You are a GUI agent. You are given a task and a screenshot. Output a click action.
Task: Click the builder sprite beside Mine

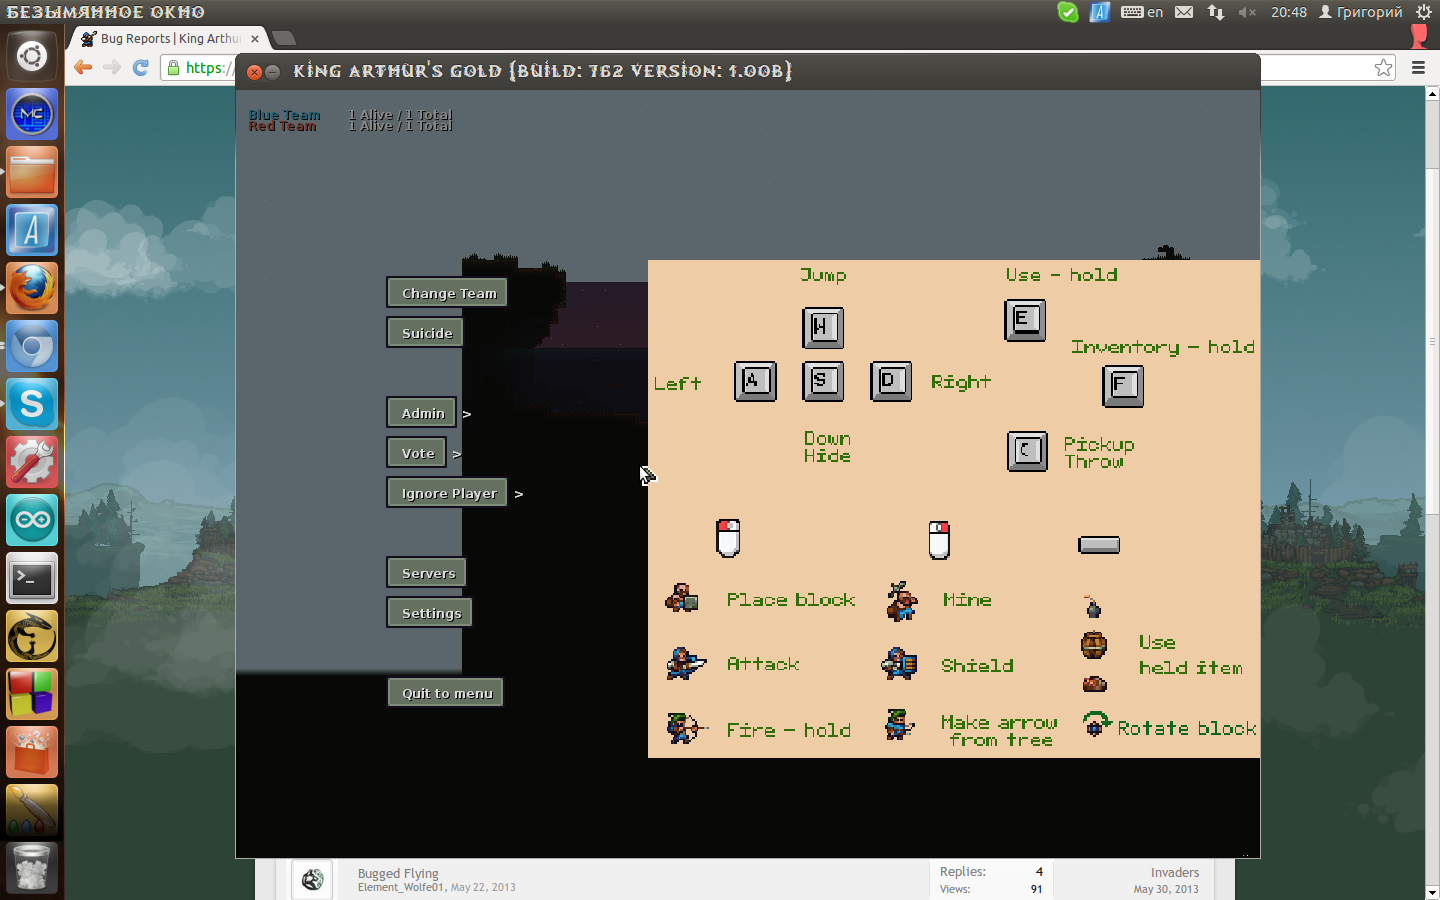point(902,600)
